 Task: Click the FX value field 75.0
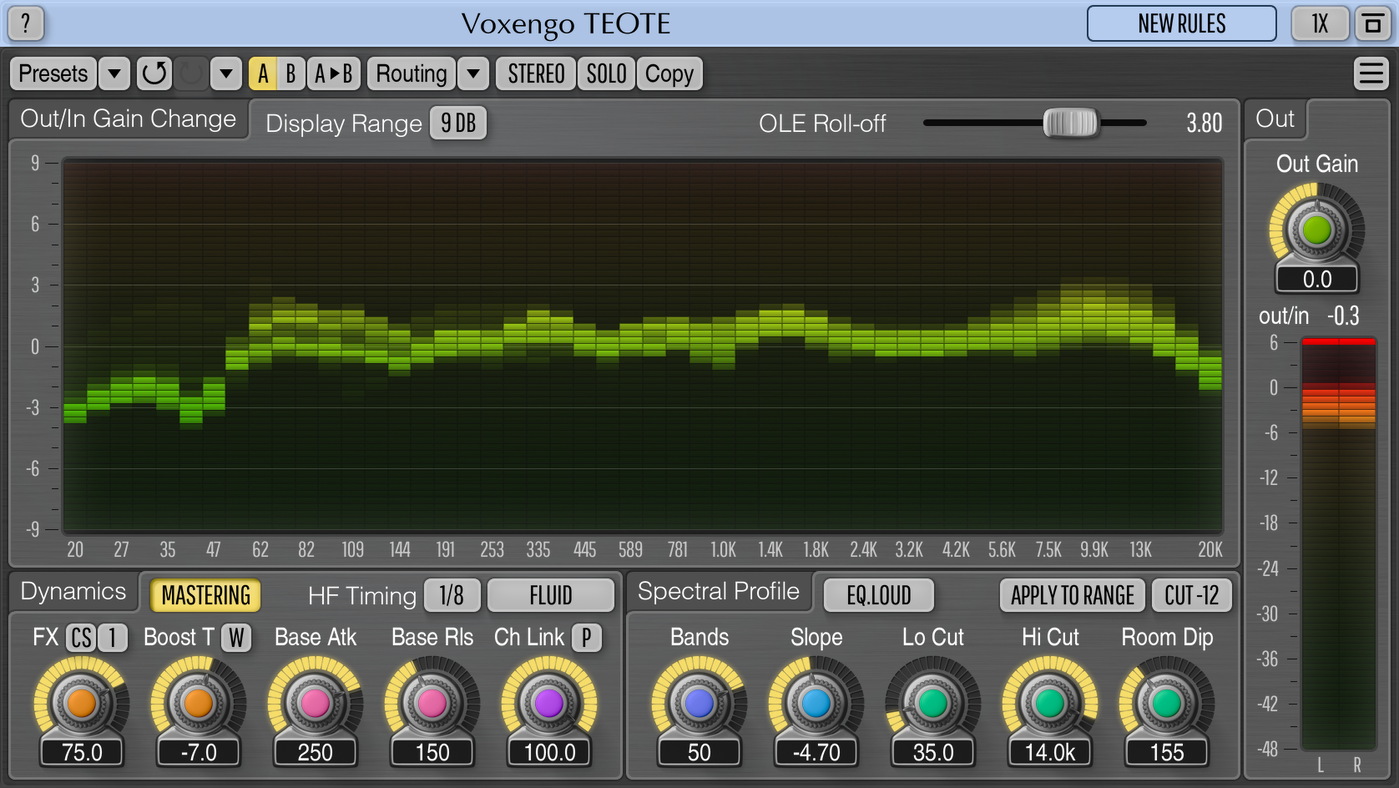click(x=81, y=752)
